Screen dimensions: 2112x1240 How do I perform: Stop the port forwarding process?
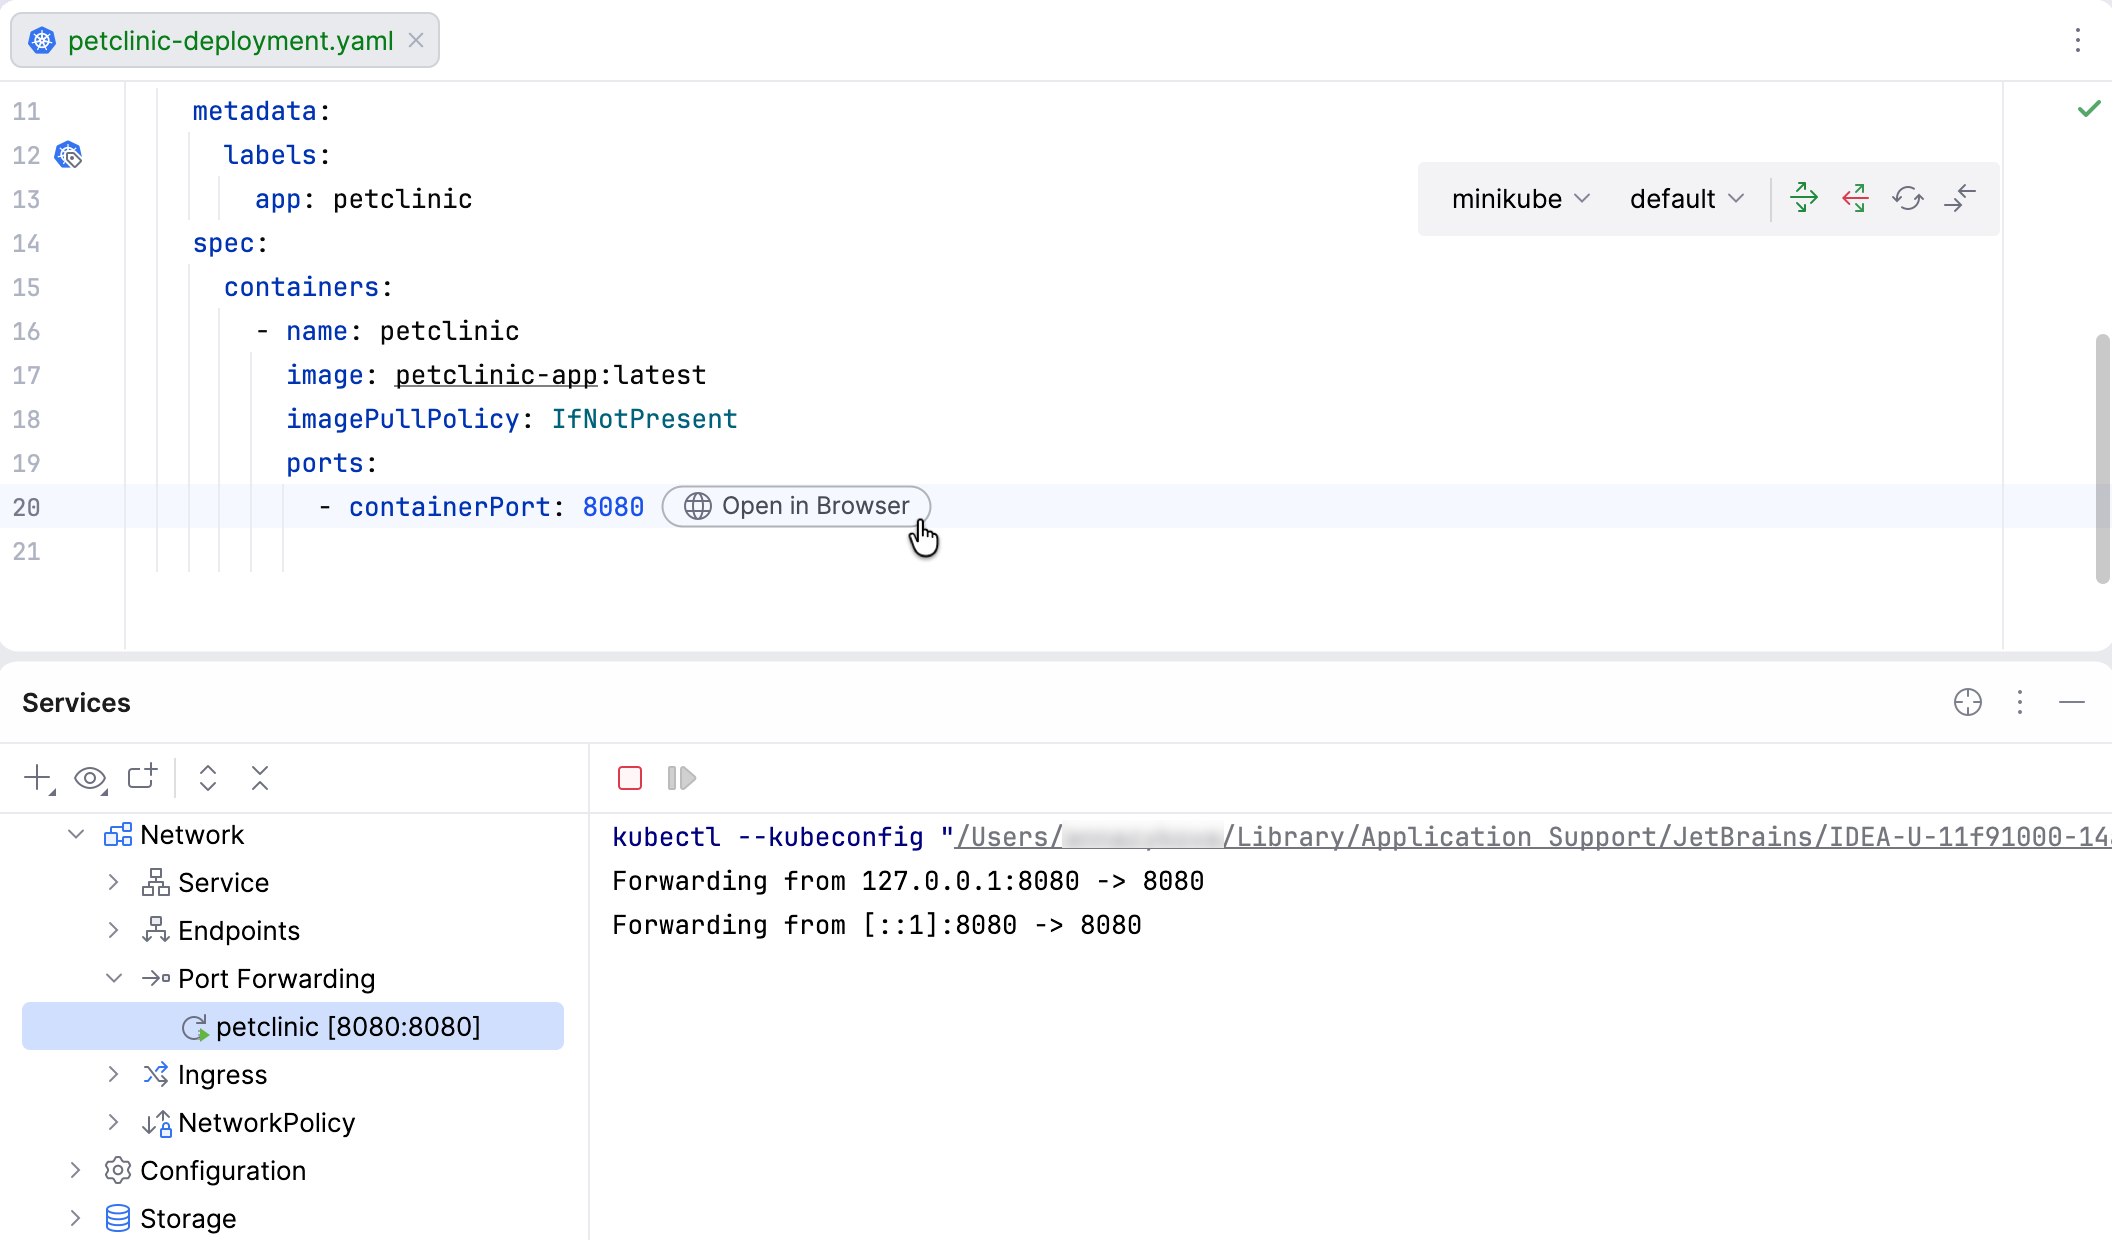630,778
